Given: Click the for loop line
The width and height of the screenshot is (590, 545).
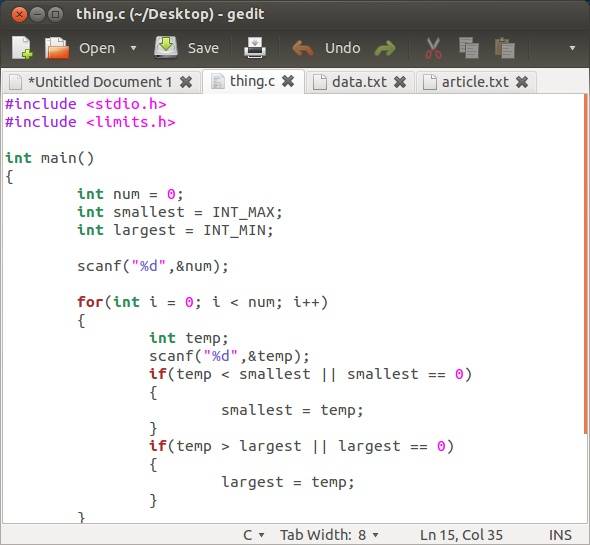Looking at the screenshot, I should [x=202, y=302].
